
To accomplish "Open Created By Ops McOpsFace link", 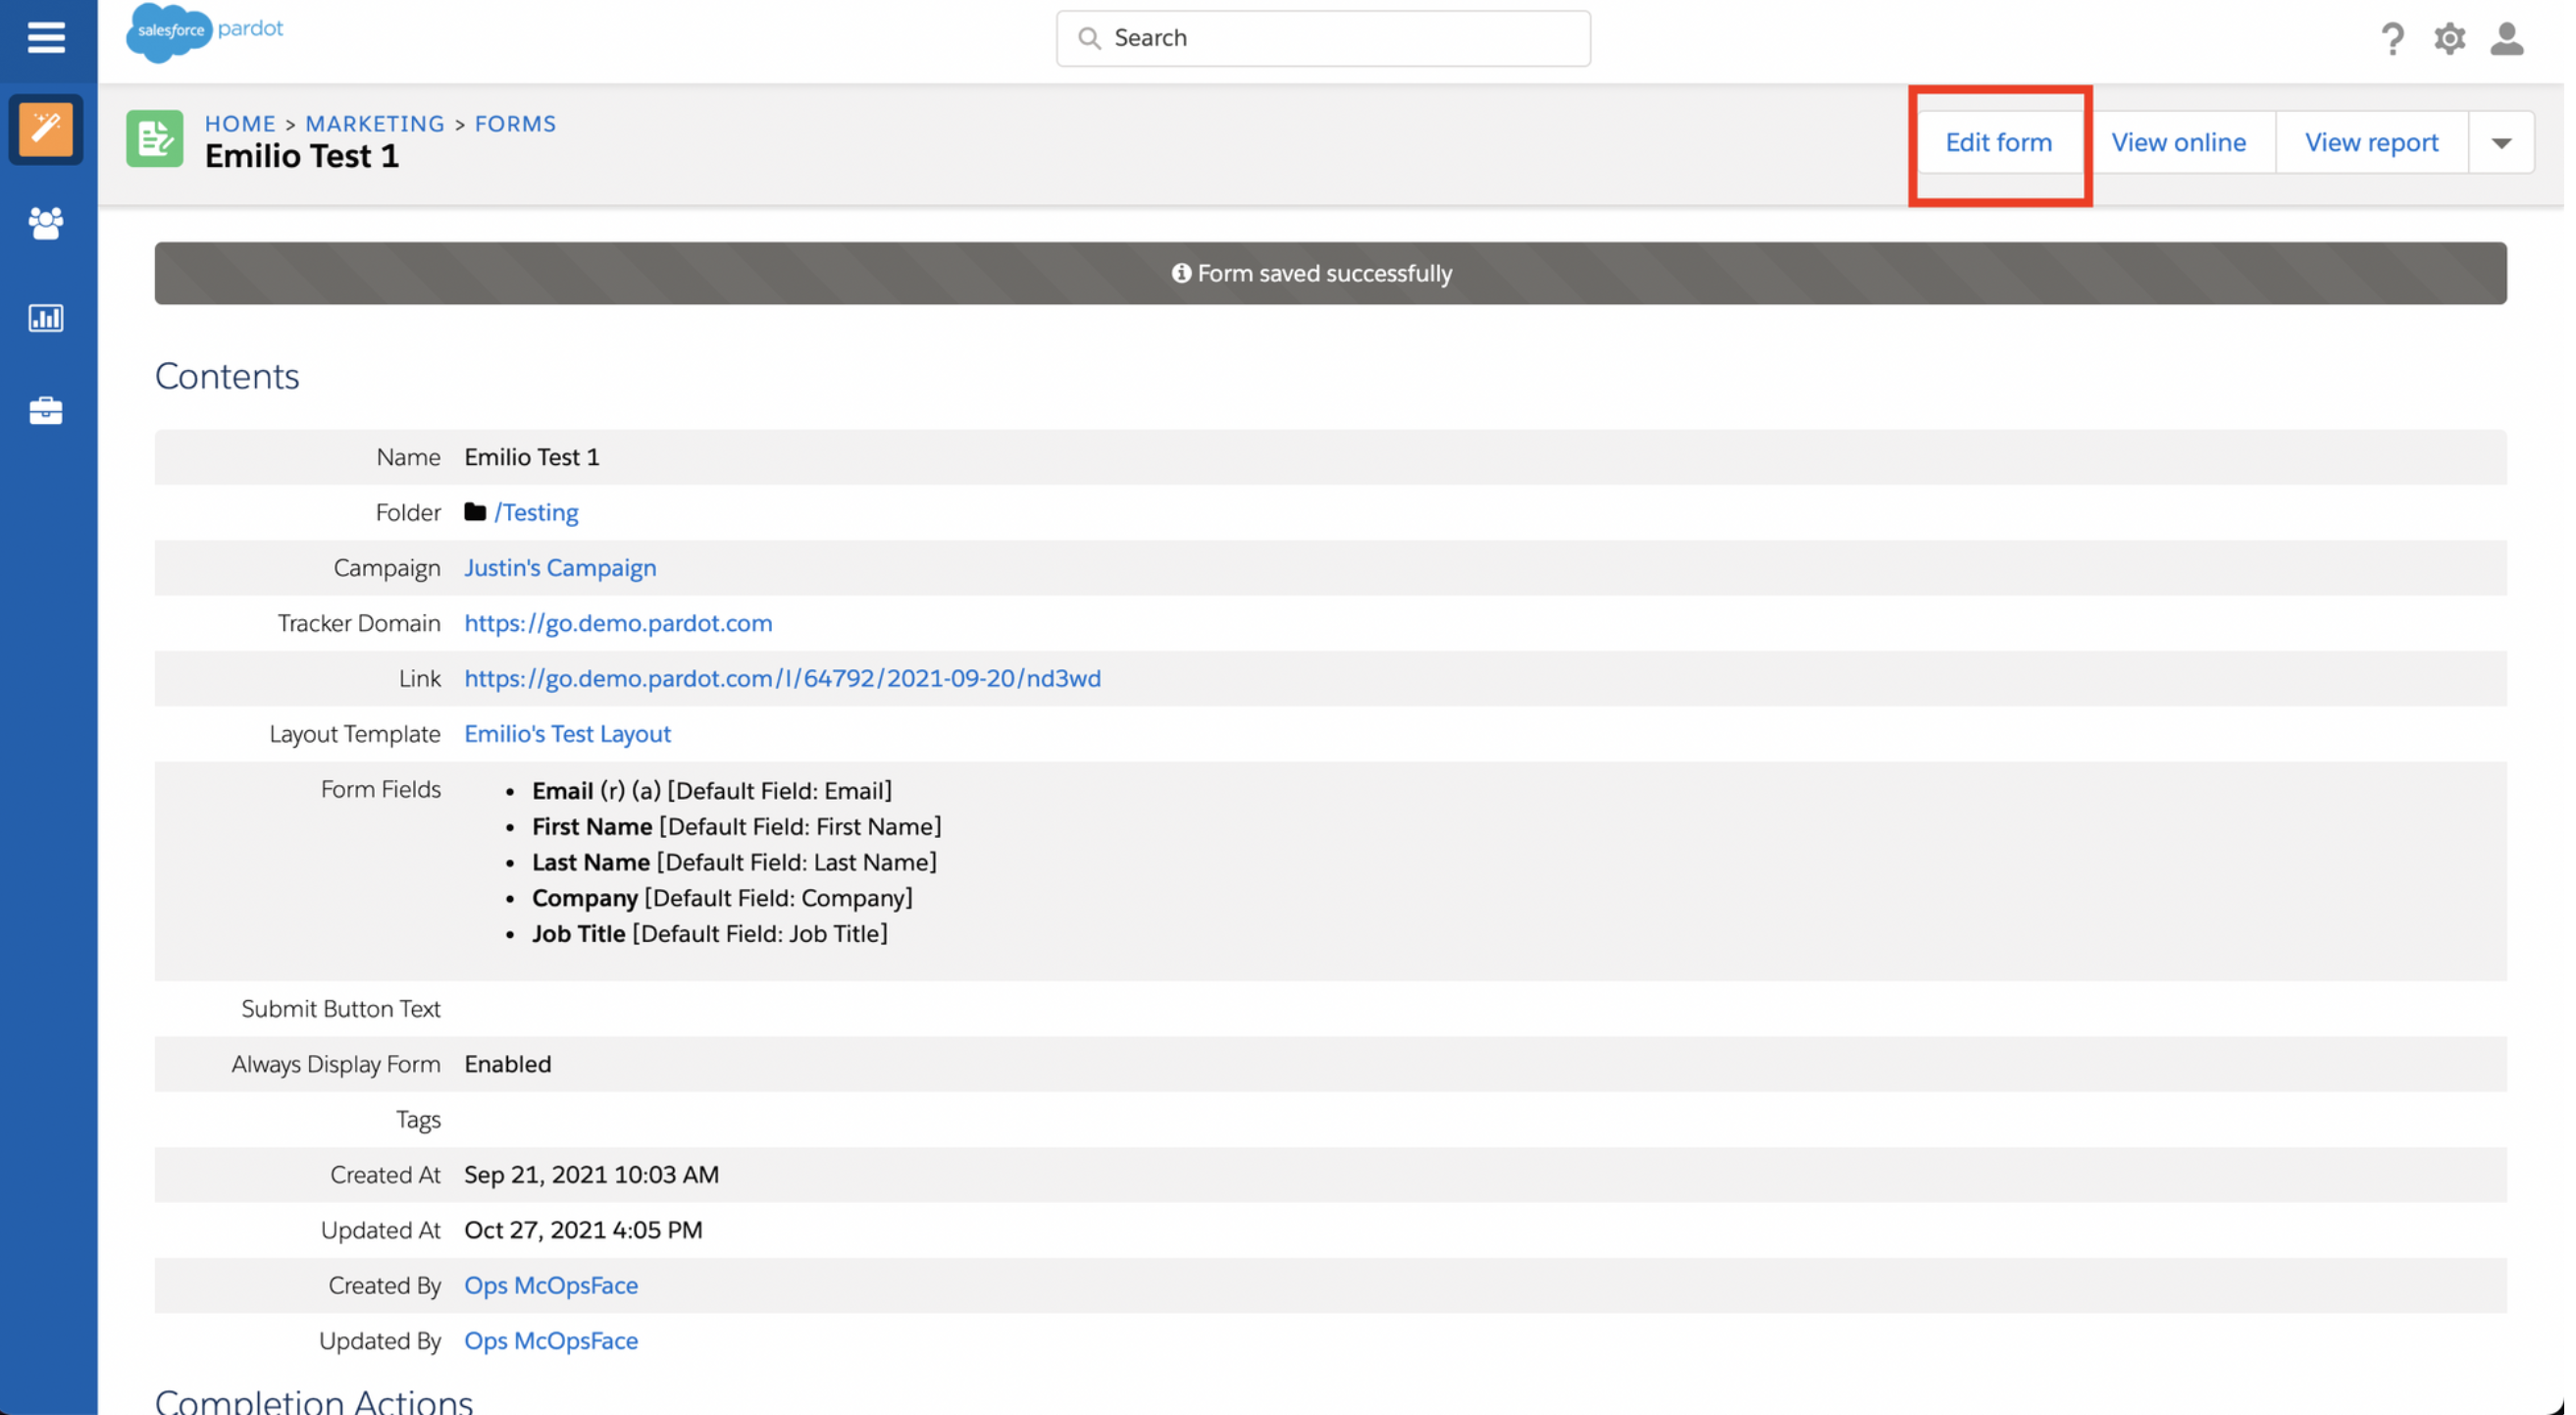I will coord(551,1285).
